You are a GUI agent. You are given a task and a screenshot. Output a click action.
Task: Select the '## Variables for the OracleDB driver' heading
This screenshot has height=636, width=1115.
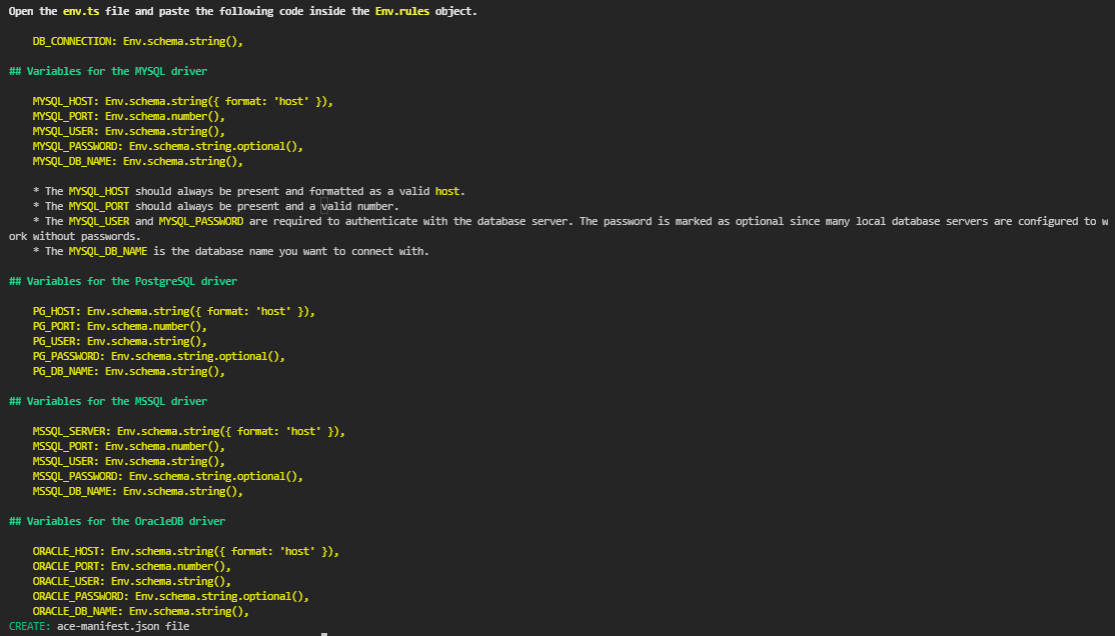point(117,521)
